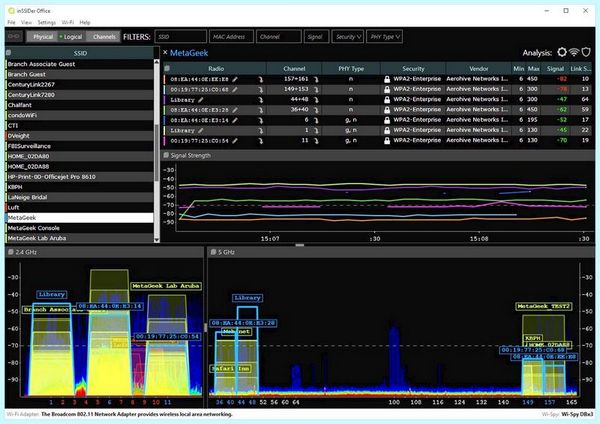Click the icon in the 2.4 GHz panel header
The width and height of the screenshot is (600, 424).
click(11, 252)
